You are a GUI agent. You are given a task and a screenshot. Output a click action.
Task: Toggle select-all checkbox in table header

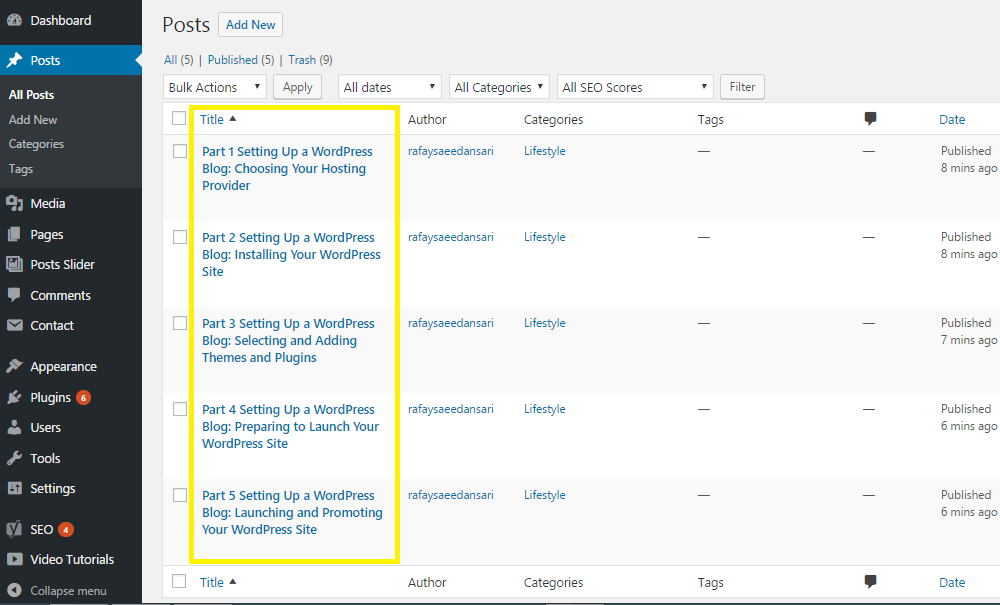pyautogui.click(x=179, y=119)
